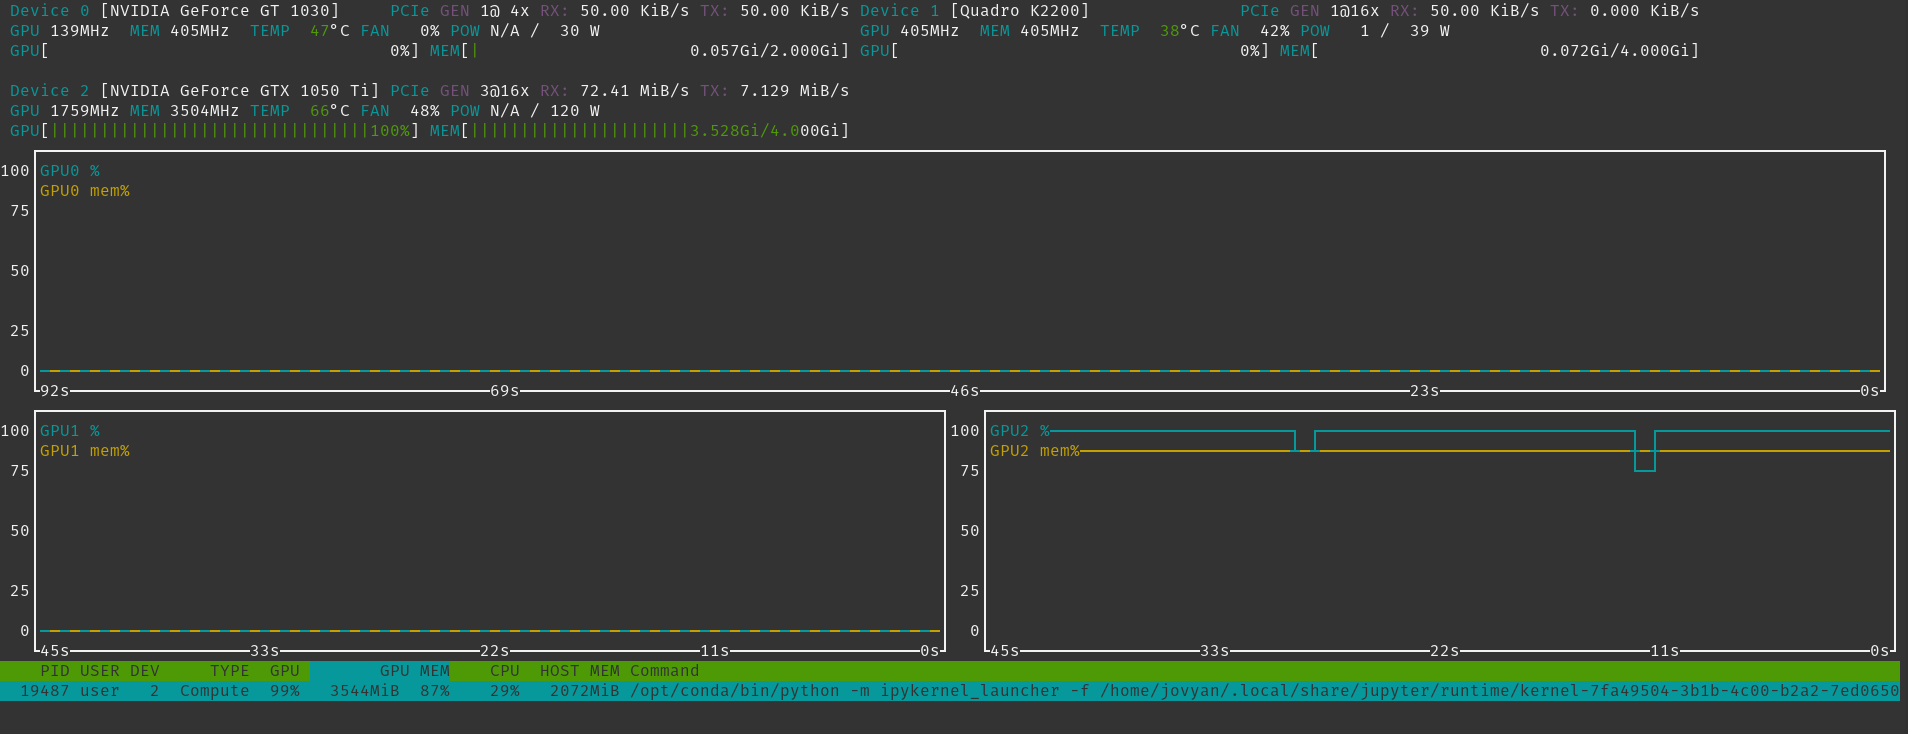Click the 11s time marker on GPU2 chart
The image size is (1908, 734).
[1665, 651]
